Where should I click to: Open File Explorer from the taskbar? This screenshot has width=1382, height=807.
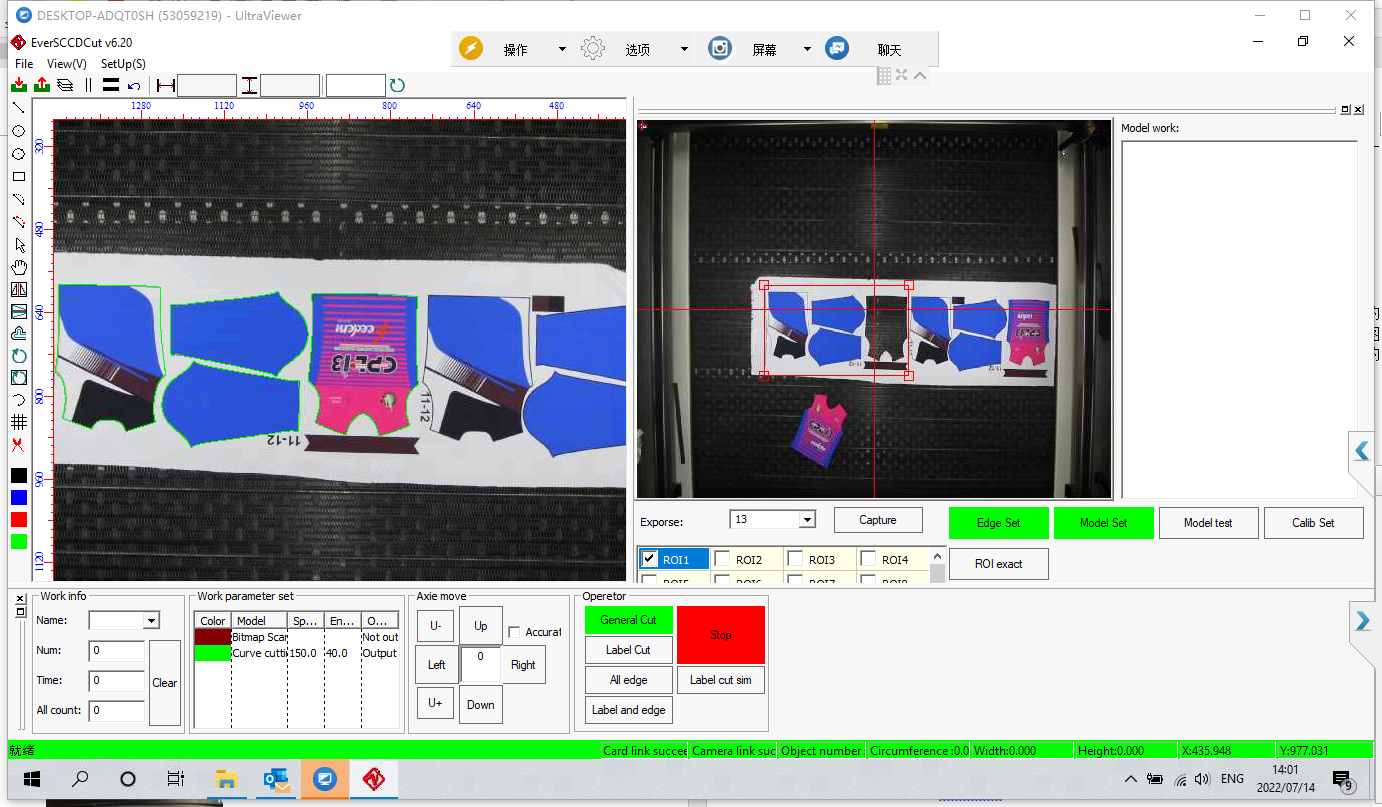[x=227, y=779]
